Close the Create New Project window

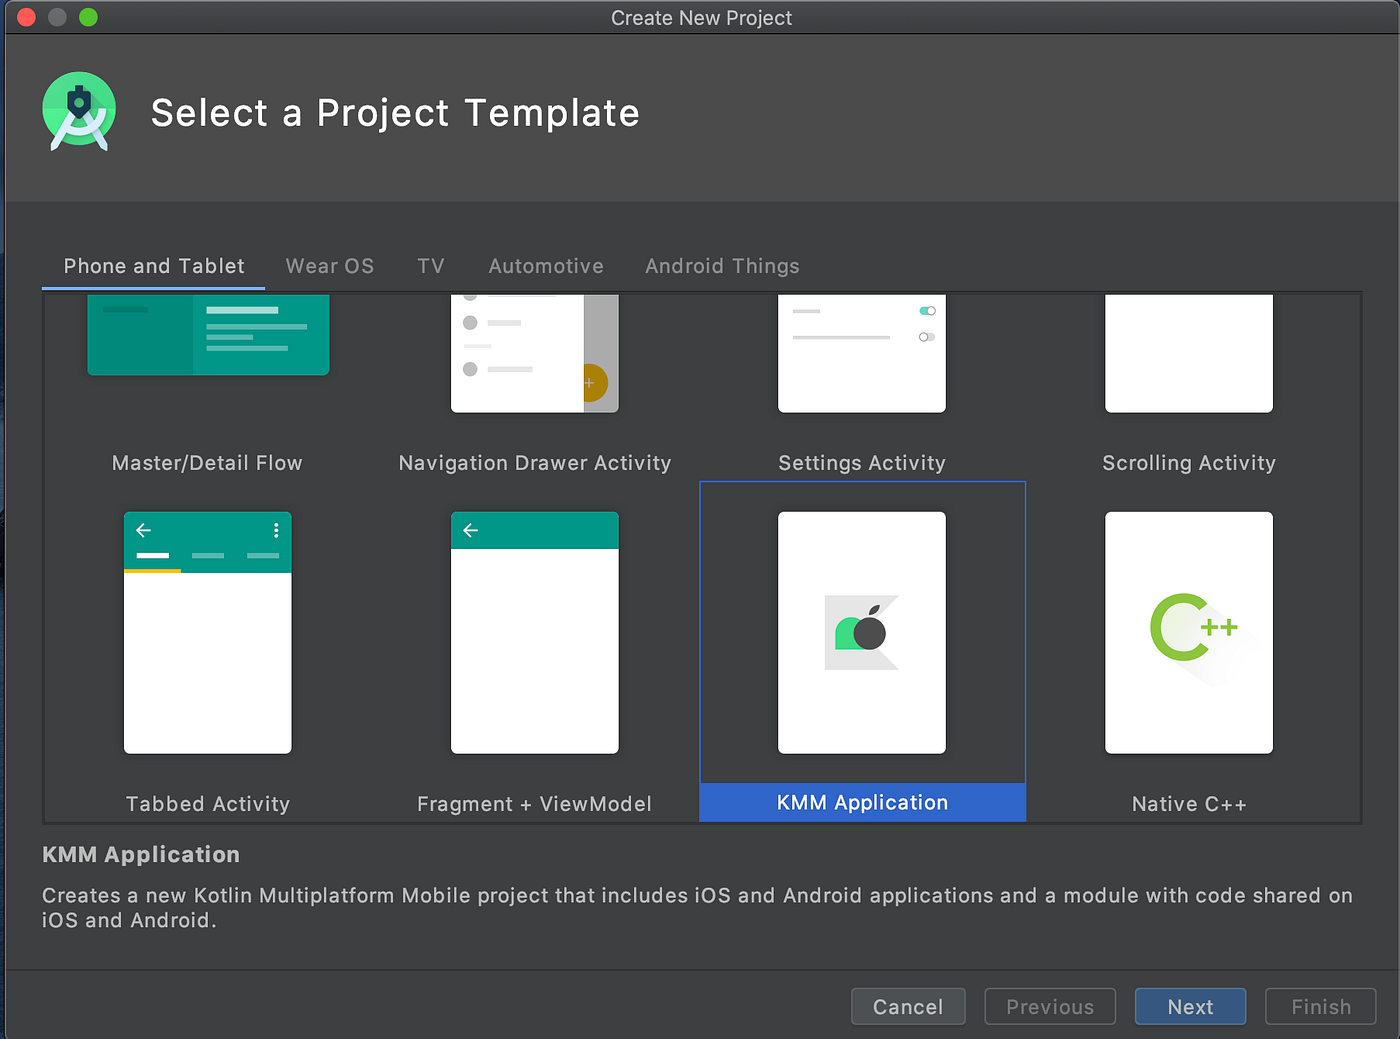coord(25,16)
